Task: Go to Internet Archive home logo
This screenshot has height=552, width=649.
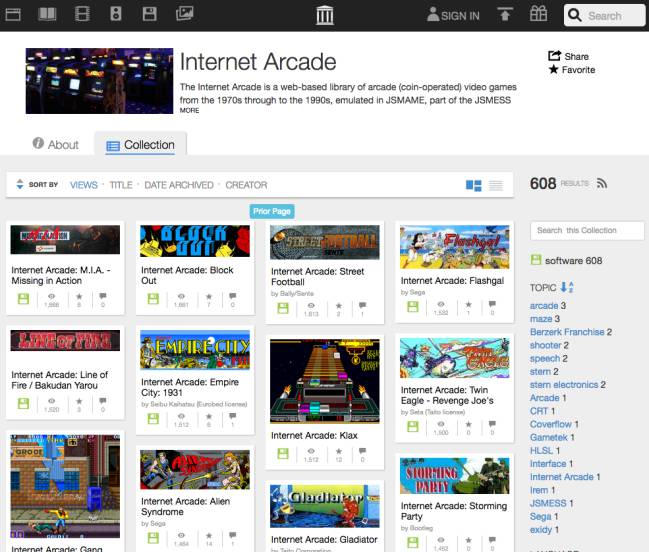Action: click(324, 15)
